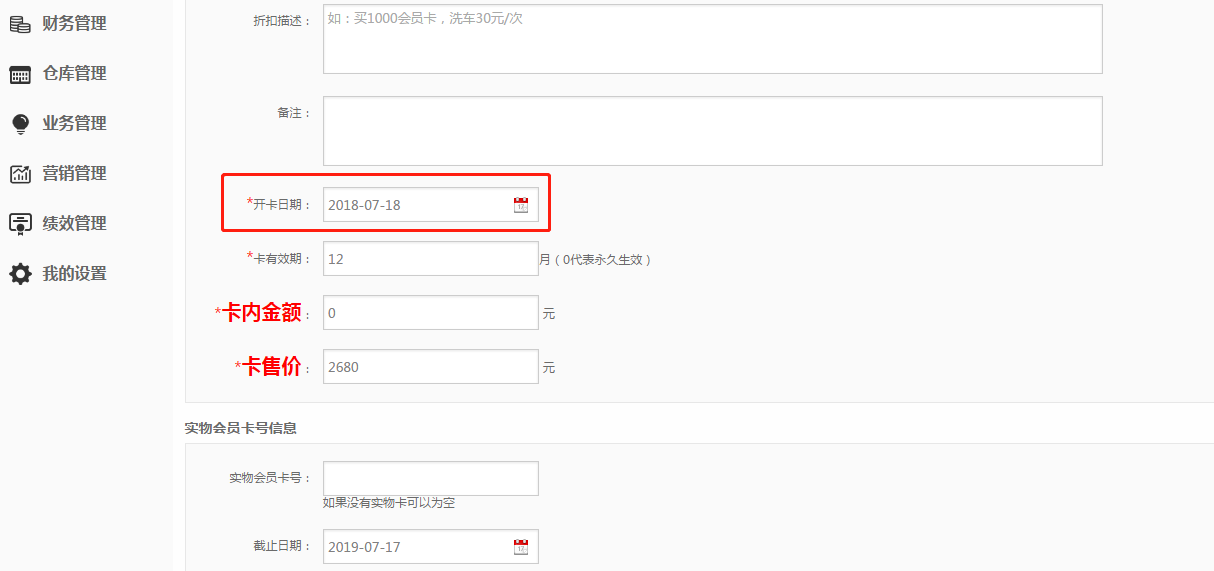Click the 卡内金额 input field
This screenshot has width=1214, height=571.
coord(430,313)
